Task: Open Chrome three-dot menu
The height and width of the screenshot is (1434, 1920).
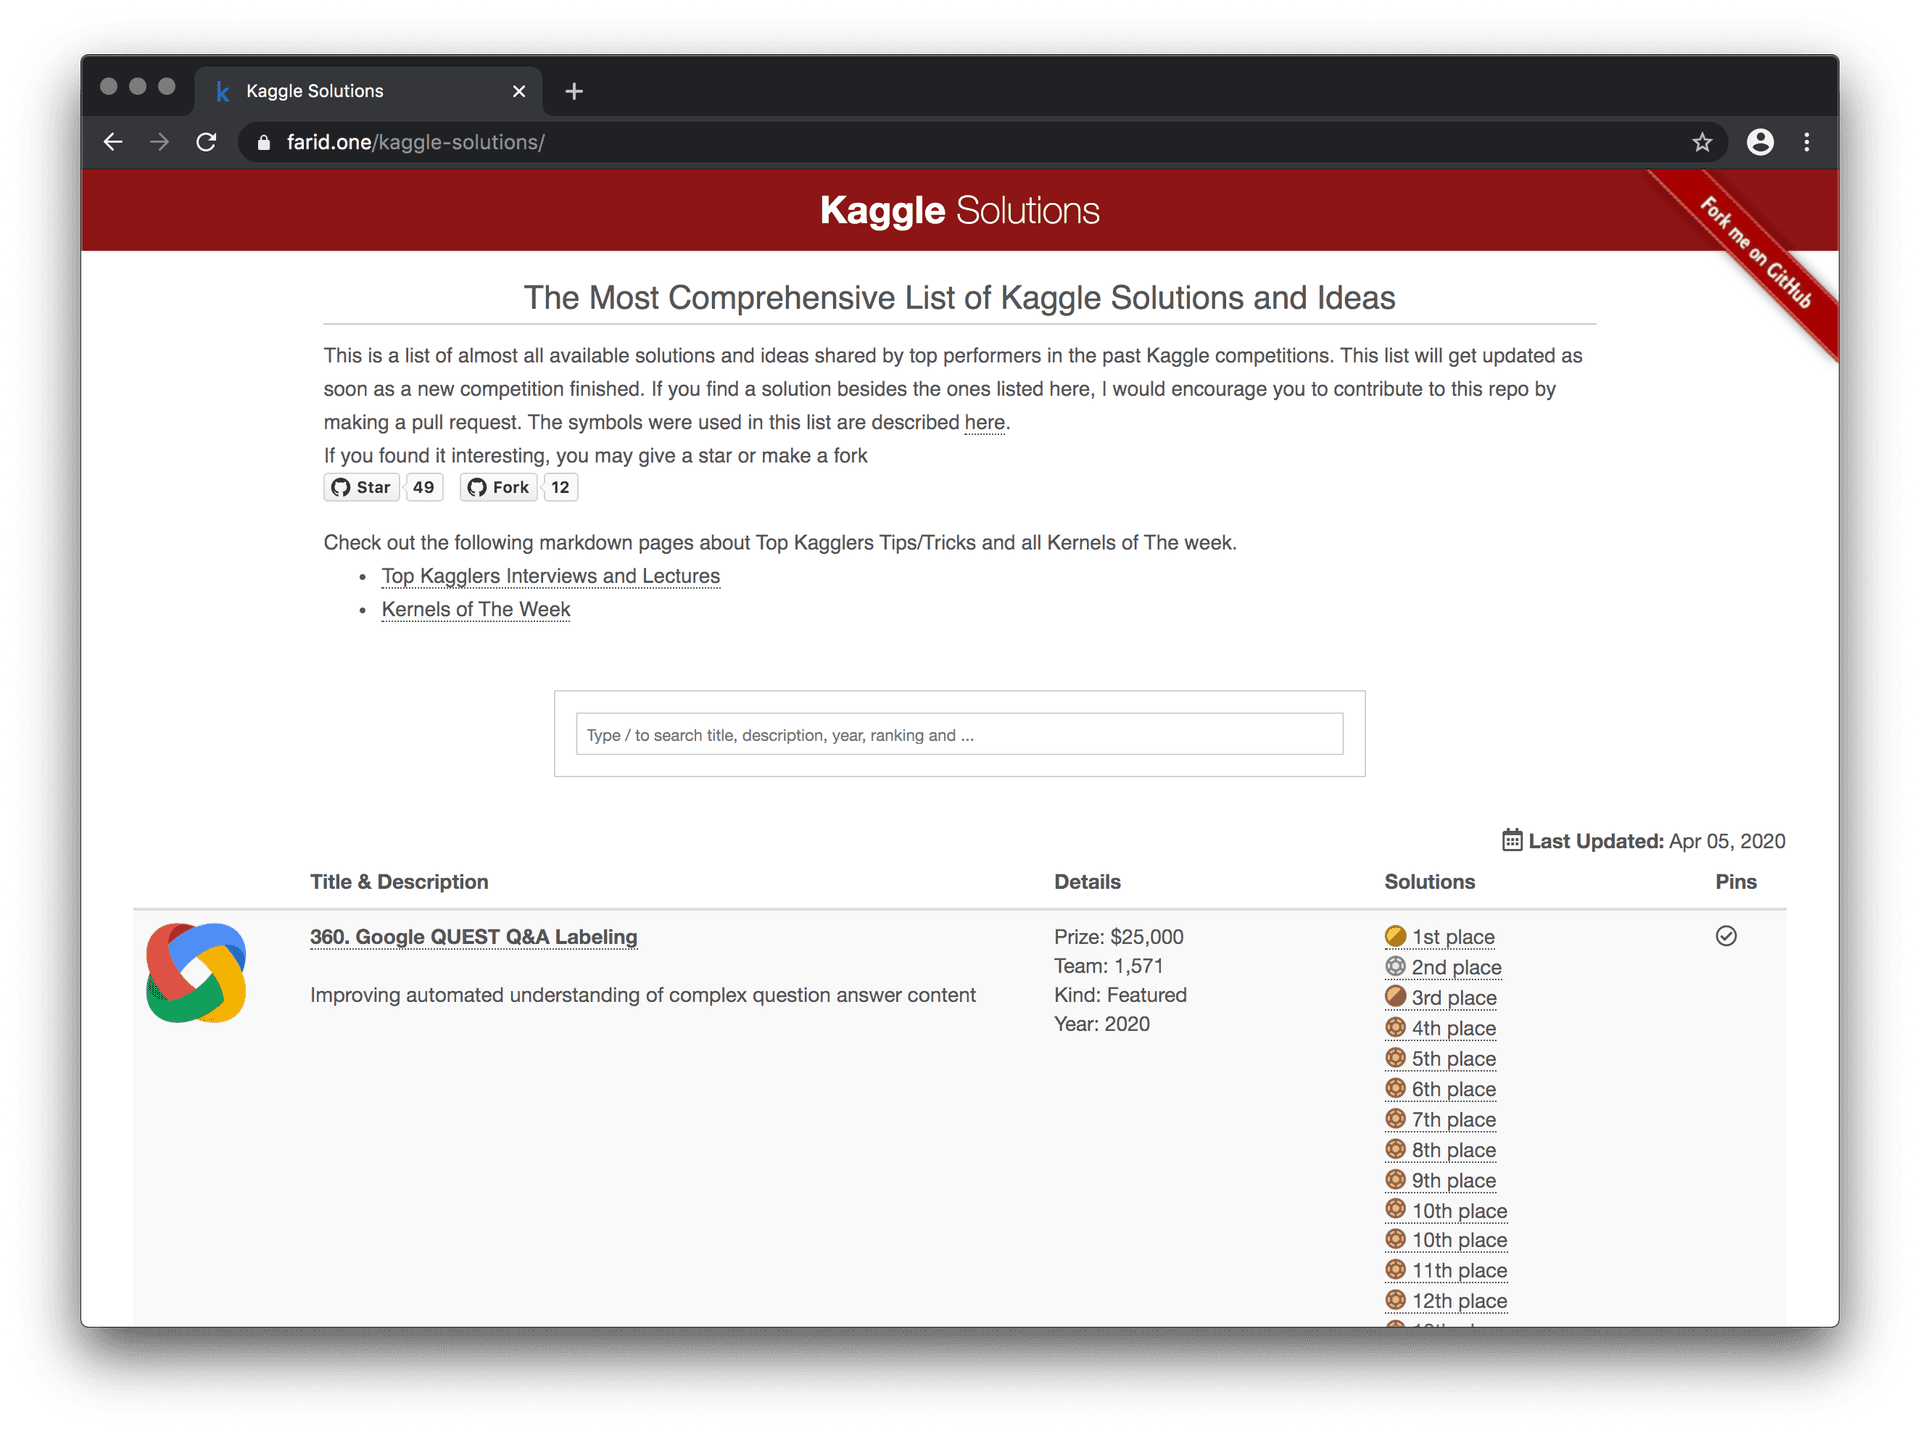Action: (x=1806, y=142)
